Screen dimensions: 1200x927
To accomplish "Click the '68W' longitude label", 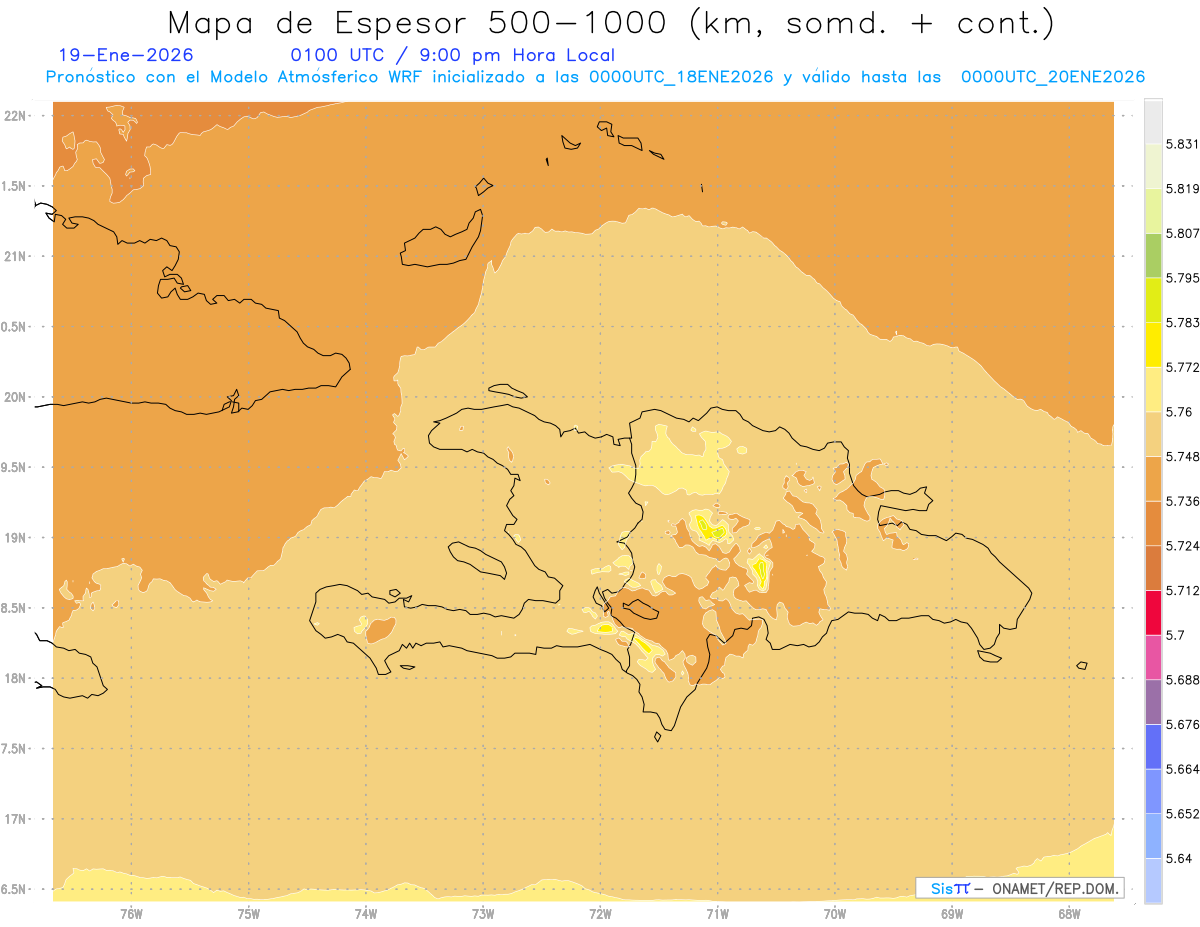I will click(x=1069, y=913).
